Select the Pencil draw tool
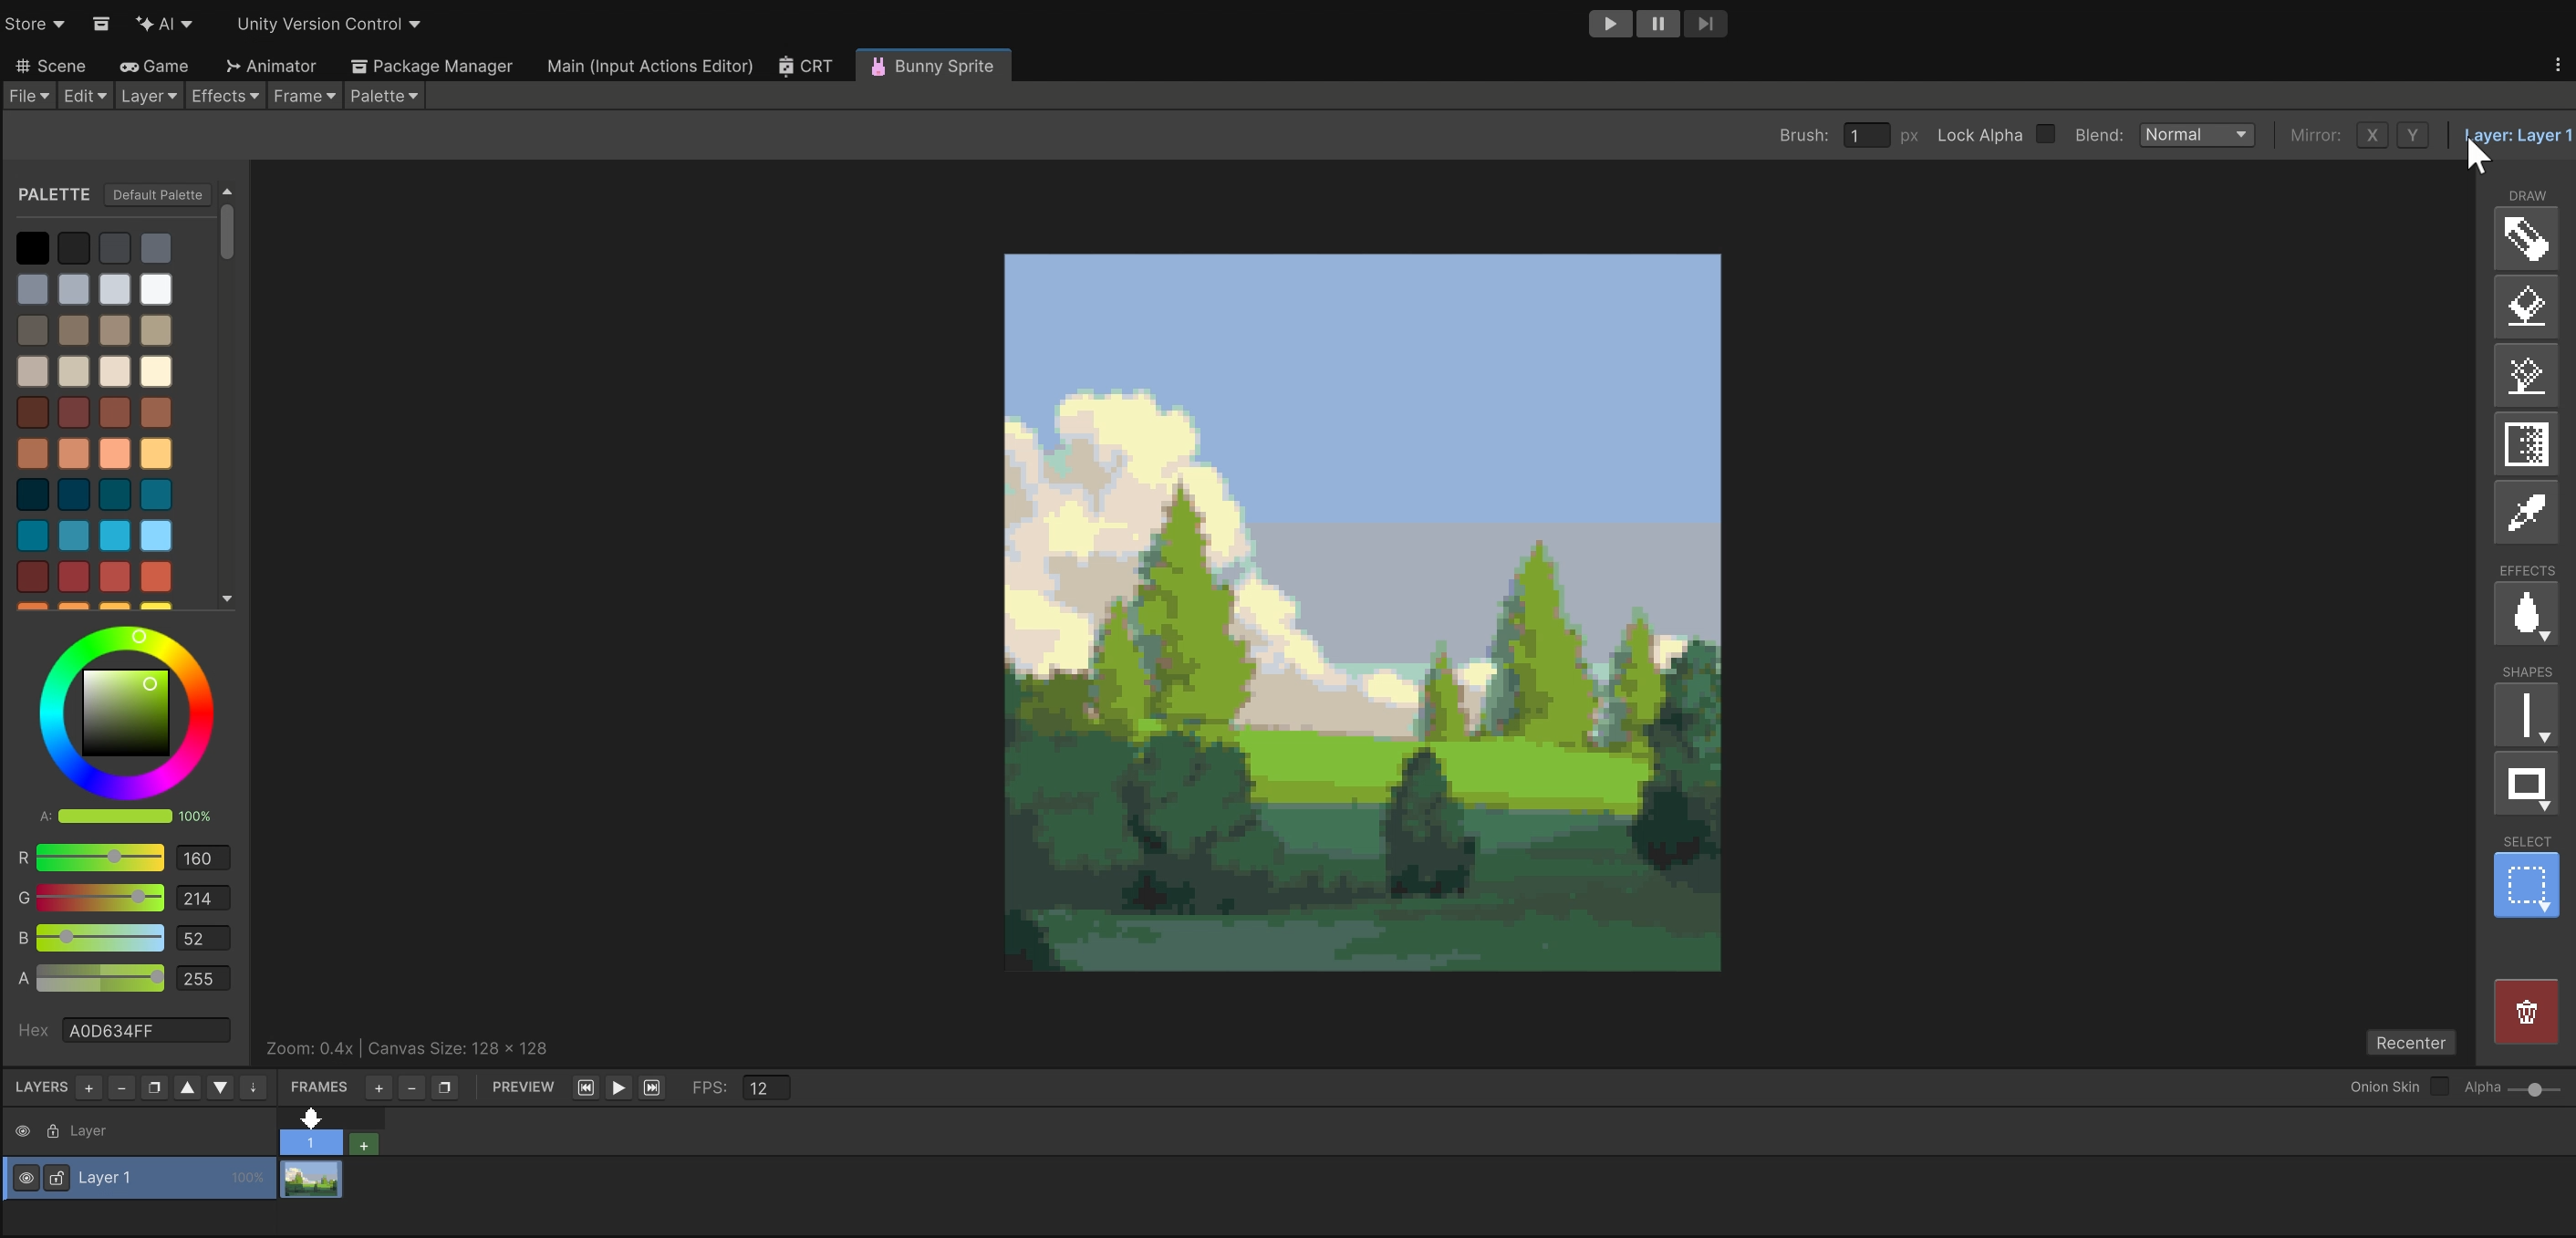Viewport: 2576px width, 1238px height. coord(2525,238)
